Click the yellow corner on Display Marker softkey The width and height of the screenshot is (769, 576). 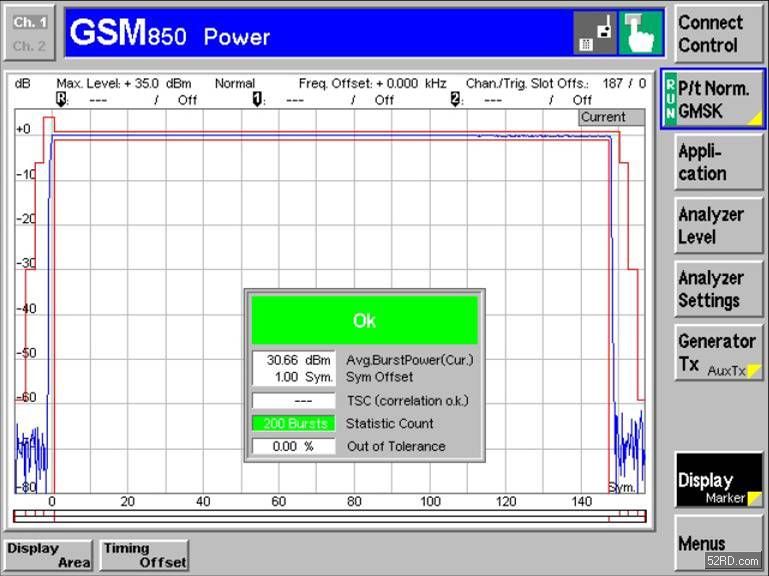pyautogui.click(x=754, y=498)
